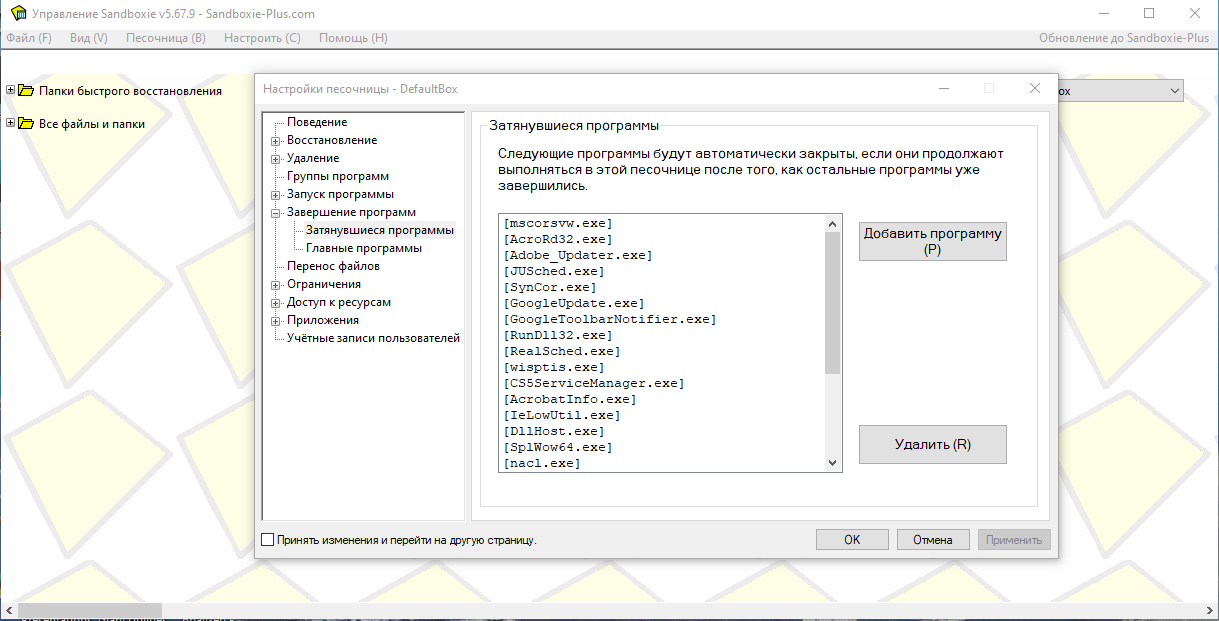The width and height of the screenshot is (1219, 621).
Task: Expand Все файлы и папки tree node
Action: tap(10, 124)
